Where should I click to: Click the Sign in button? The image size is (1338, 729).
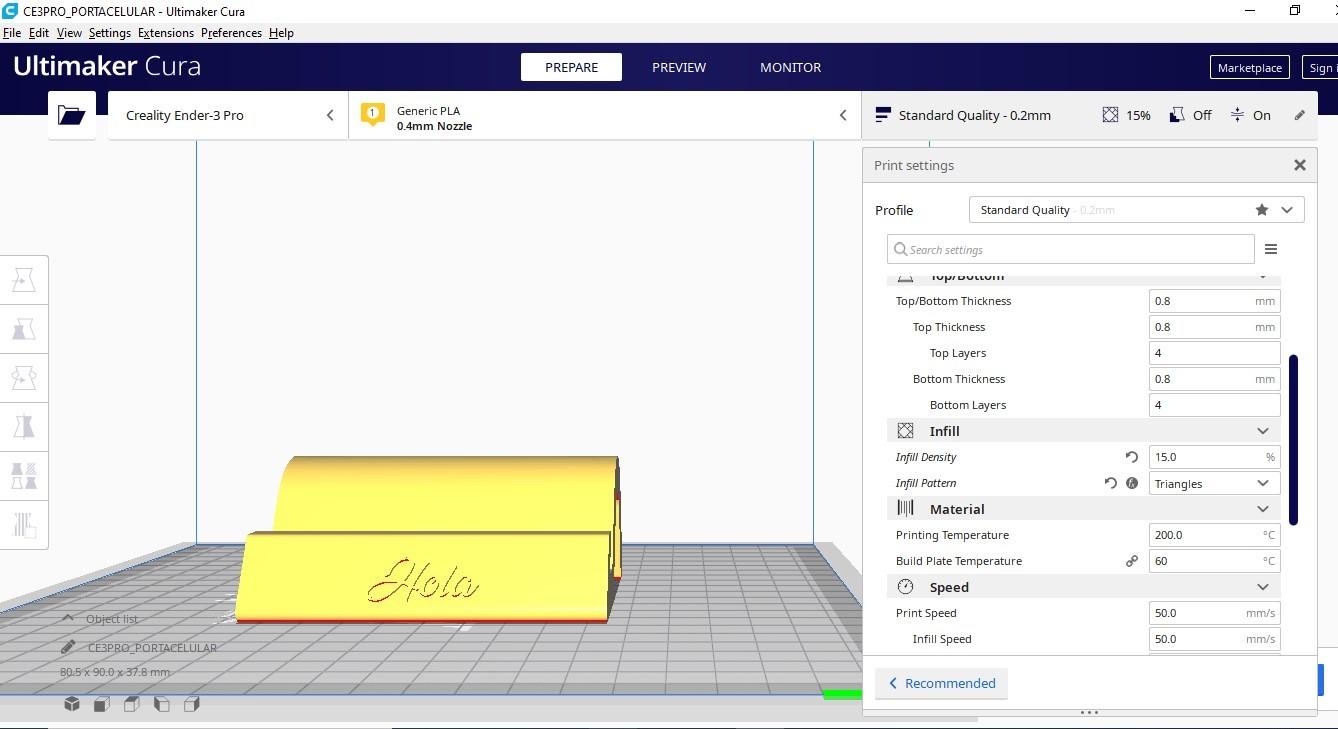[x=1320, y=67]
